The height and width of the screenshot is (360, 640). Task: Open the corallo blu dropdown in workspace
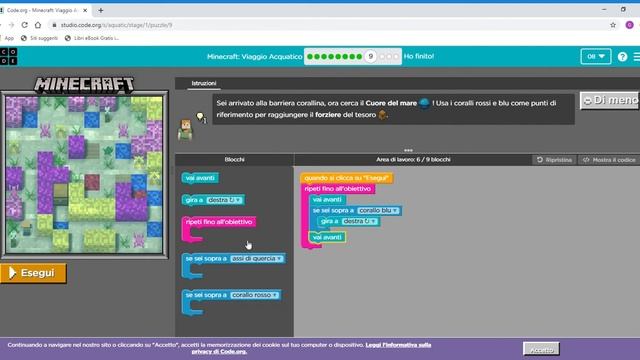click(x=378, y=210)
